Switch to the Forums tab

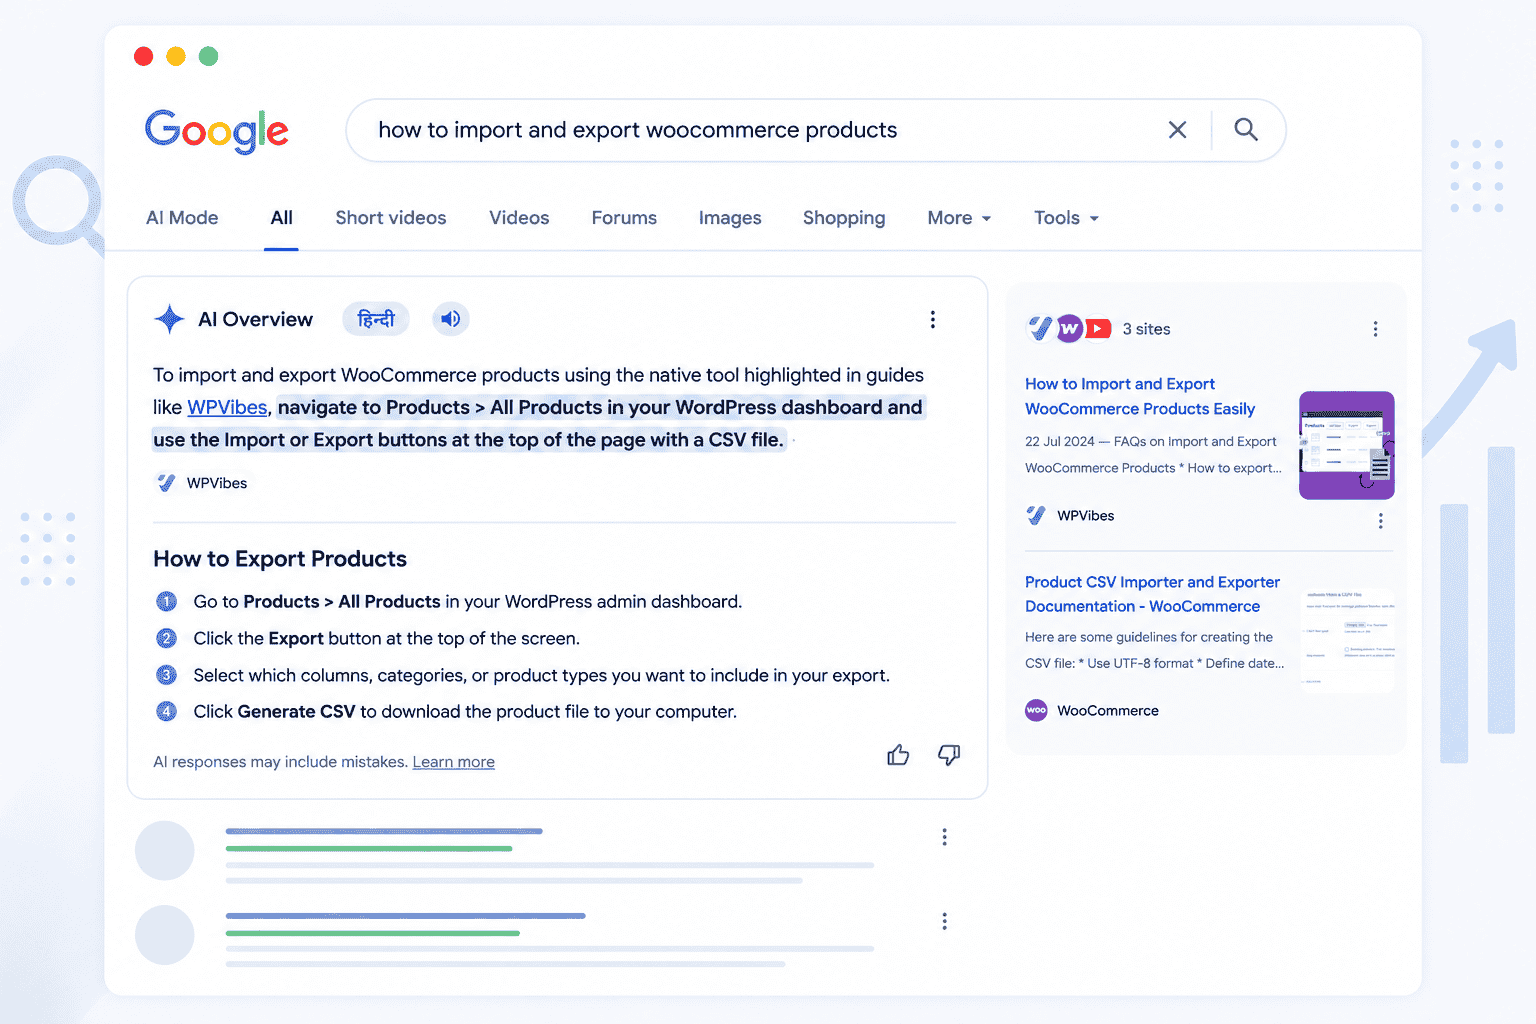point(624,218)
